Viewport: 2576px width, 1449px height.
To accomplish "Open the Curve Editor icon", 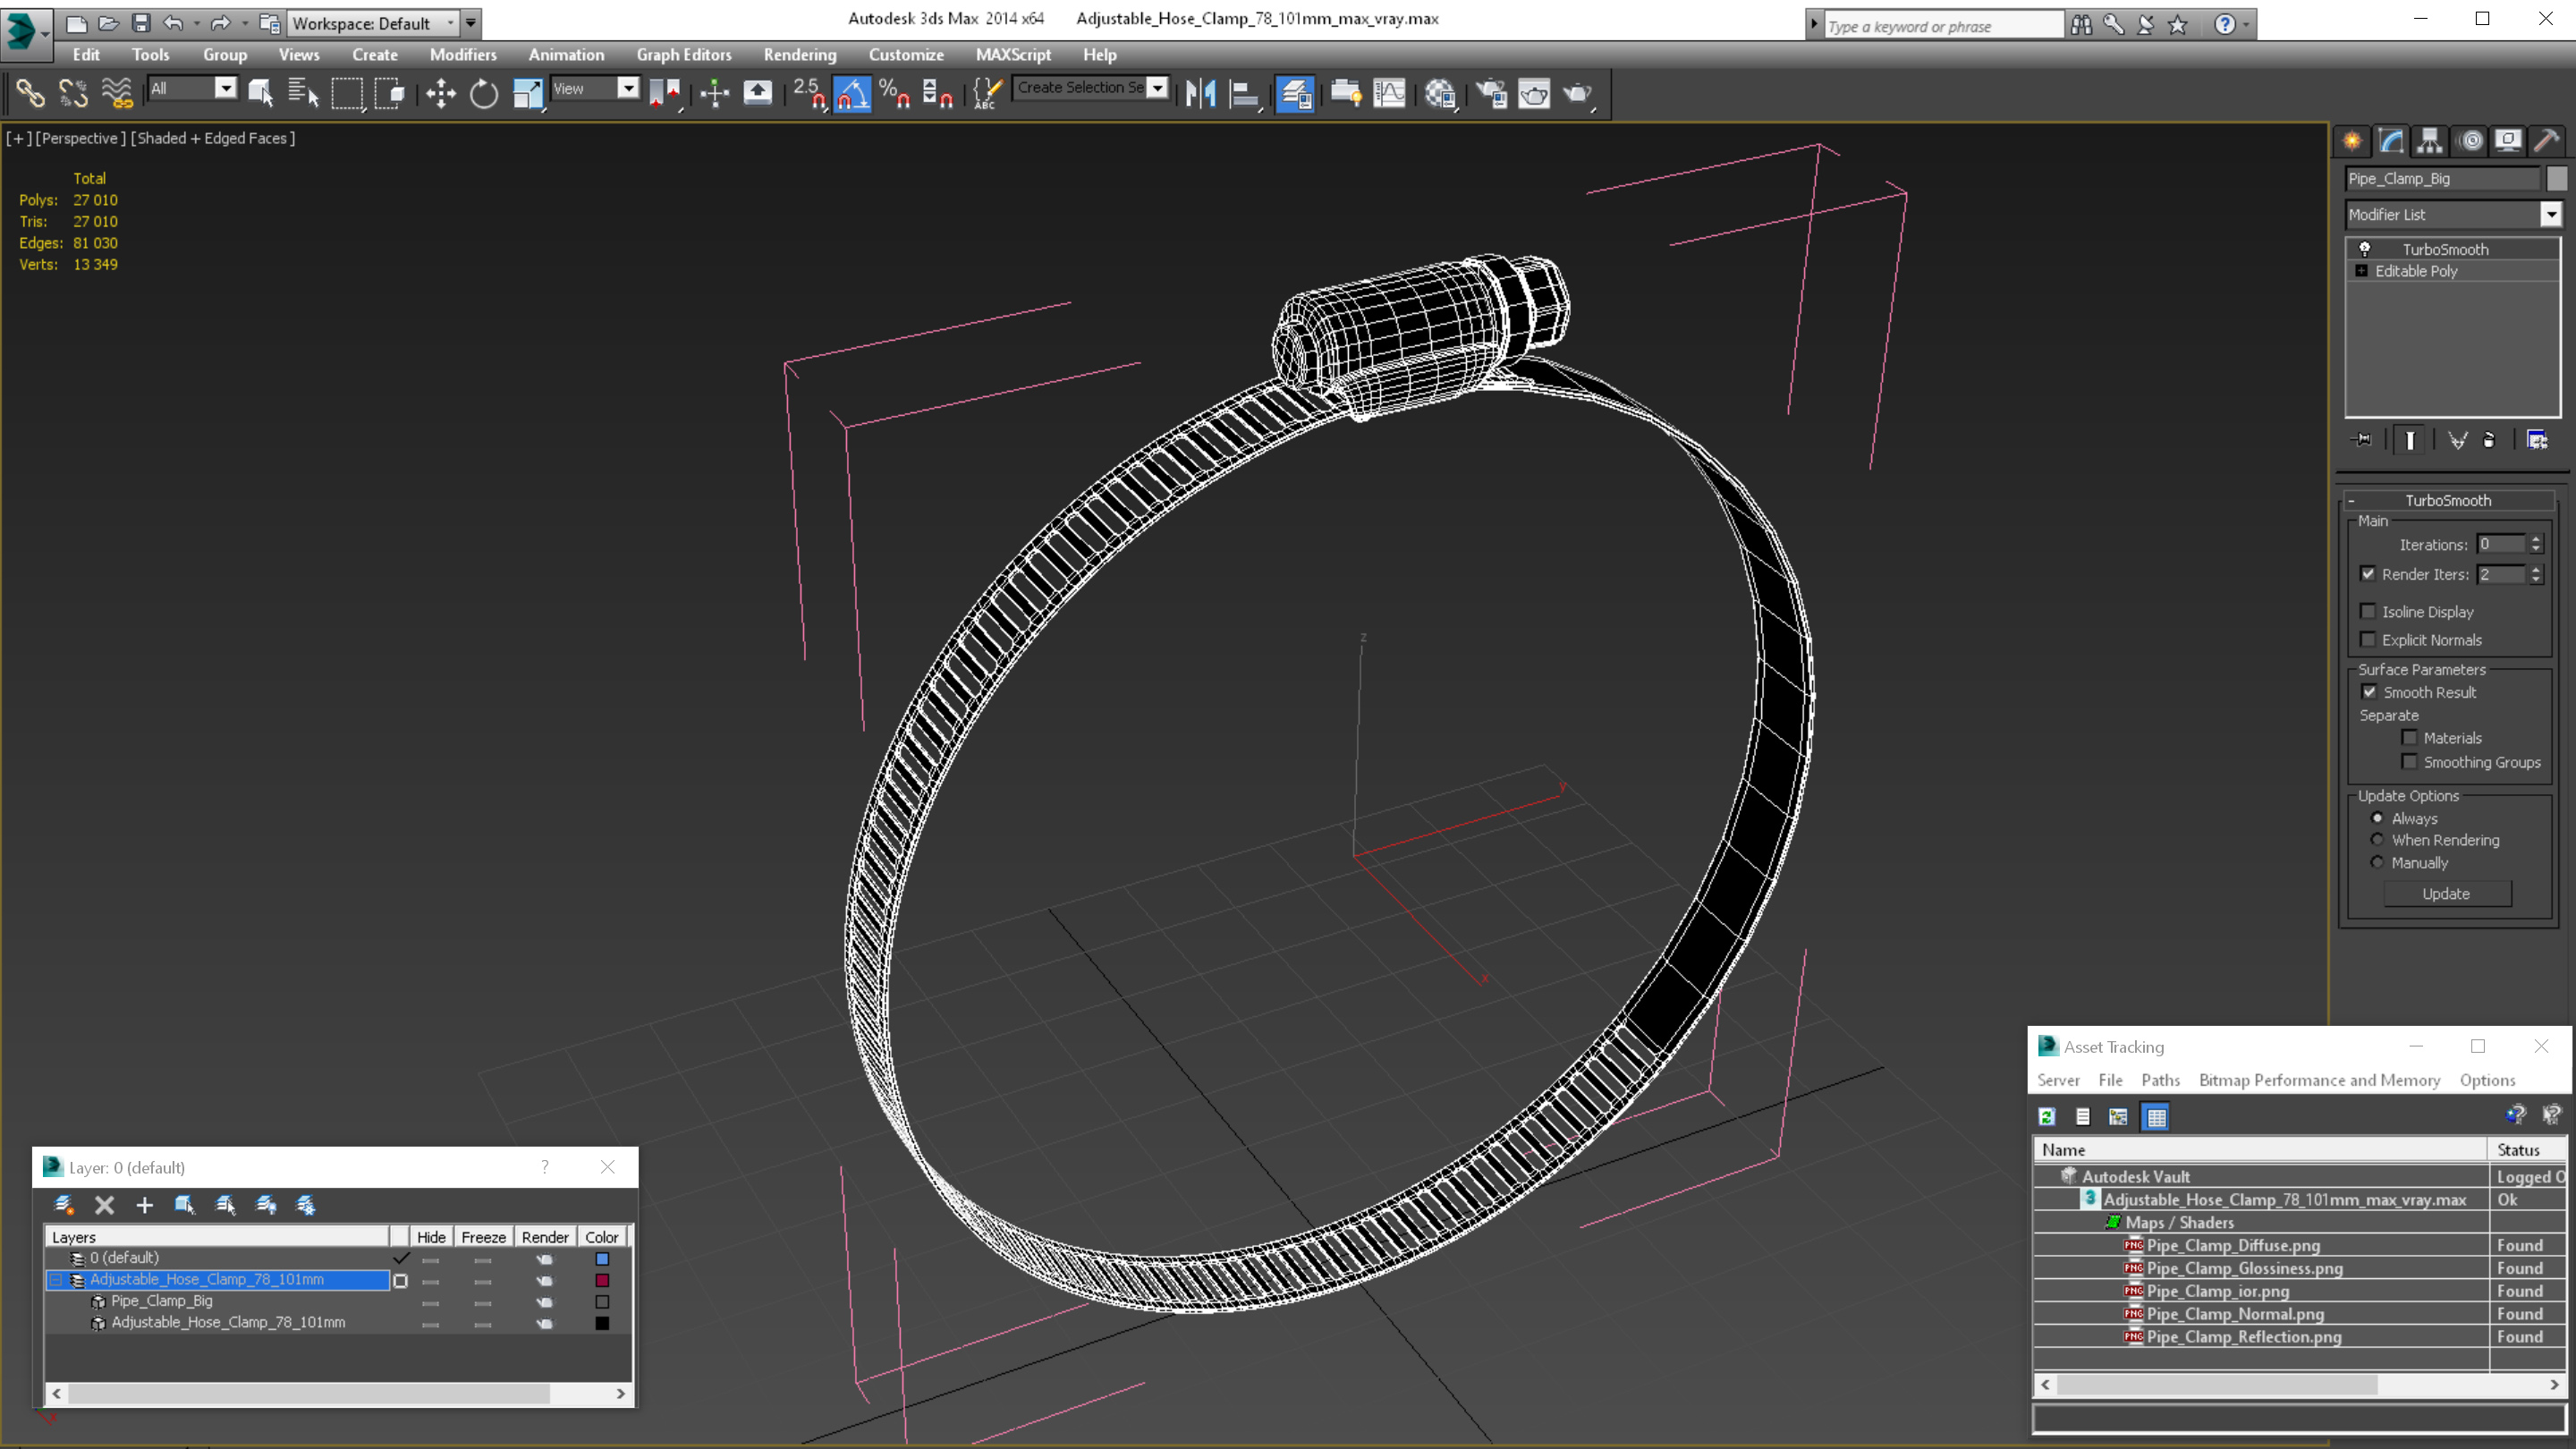I will 1389,93.
